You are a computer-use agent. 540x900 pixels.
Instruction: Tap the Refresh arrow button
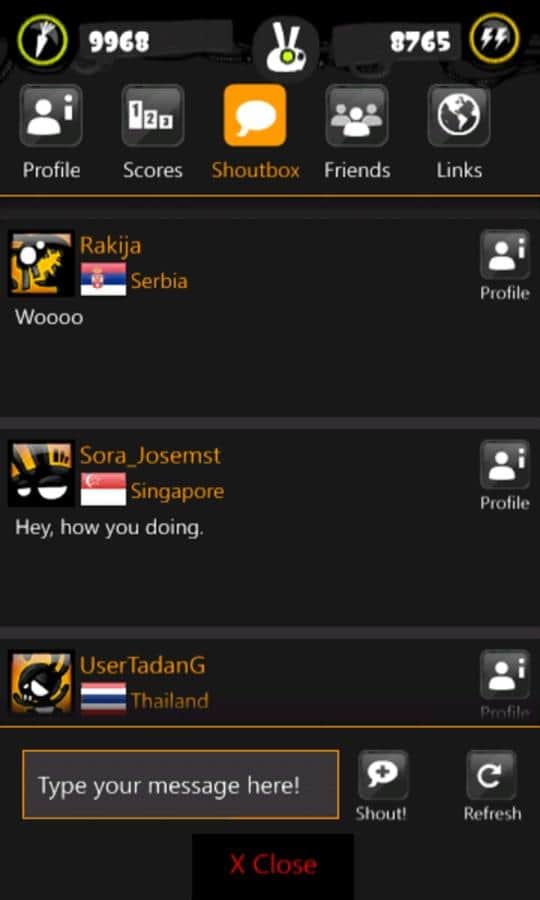pyautogui.click(x=492, y=775)
